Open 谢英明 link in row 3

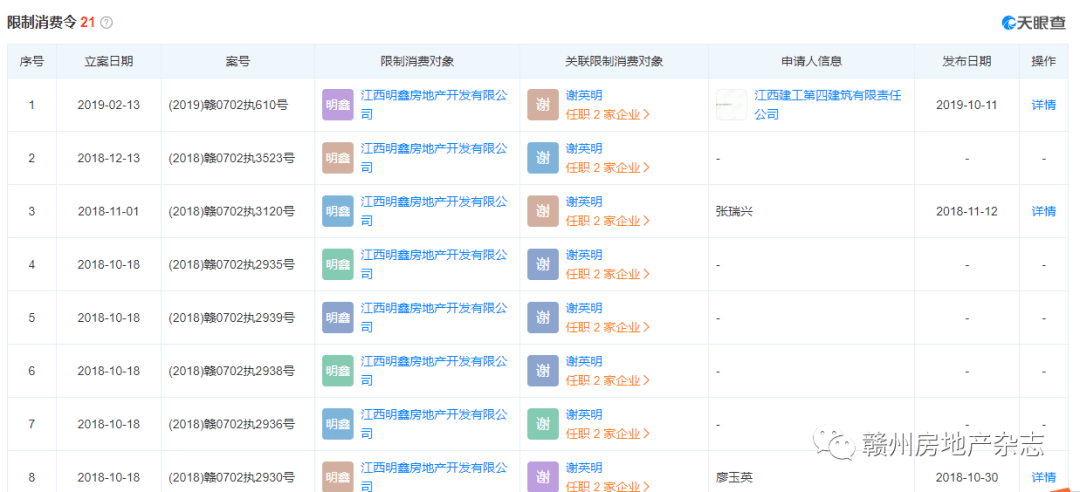tap(583, 202)
